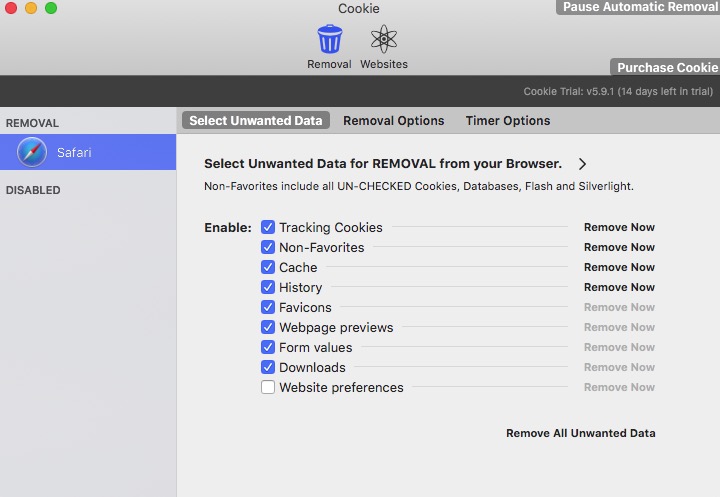Click Remove Now for Non-Favorites
The width and height of the screenshot is (720, 497).
point(619,247)
